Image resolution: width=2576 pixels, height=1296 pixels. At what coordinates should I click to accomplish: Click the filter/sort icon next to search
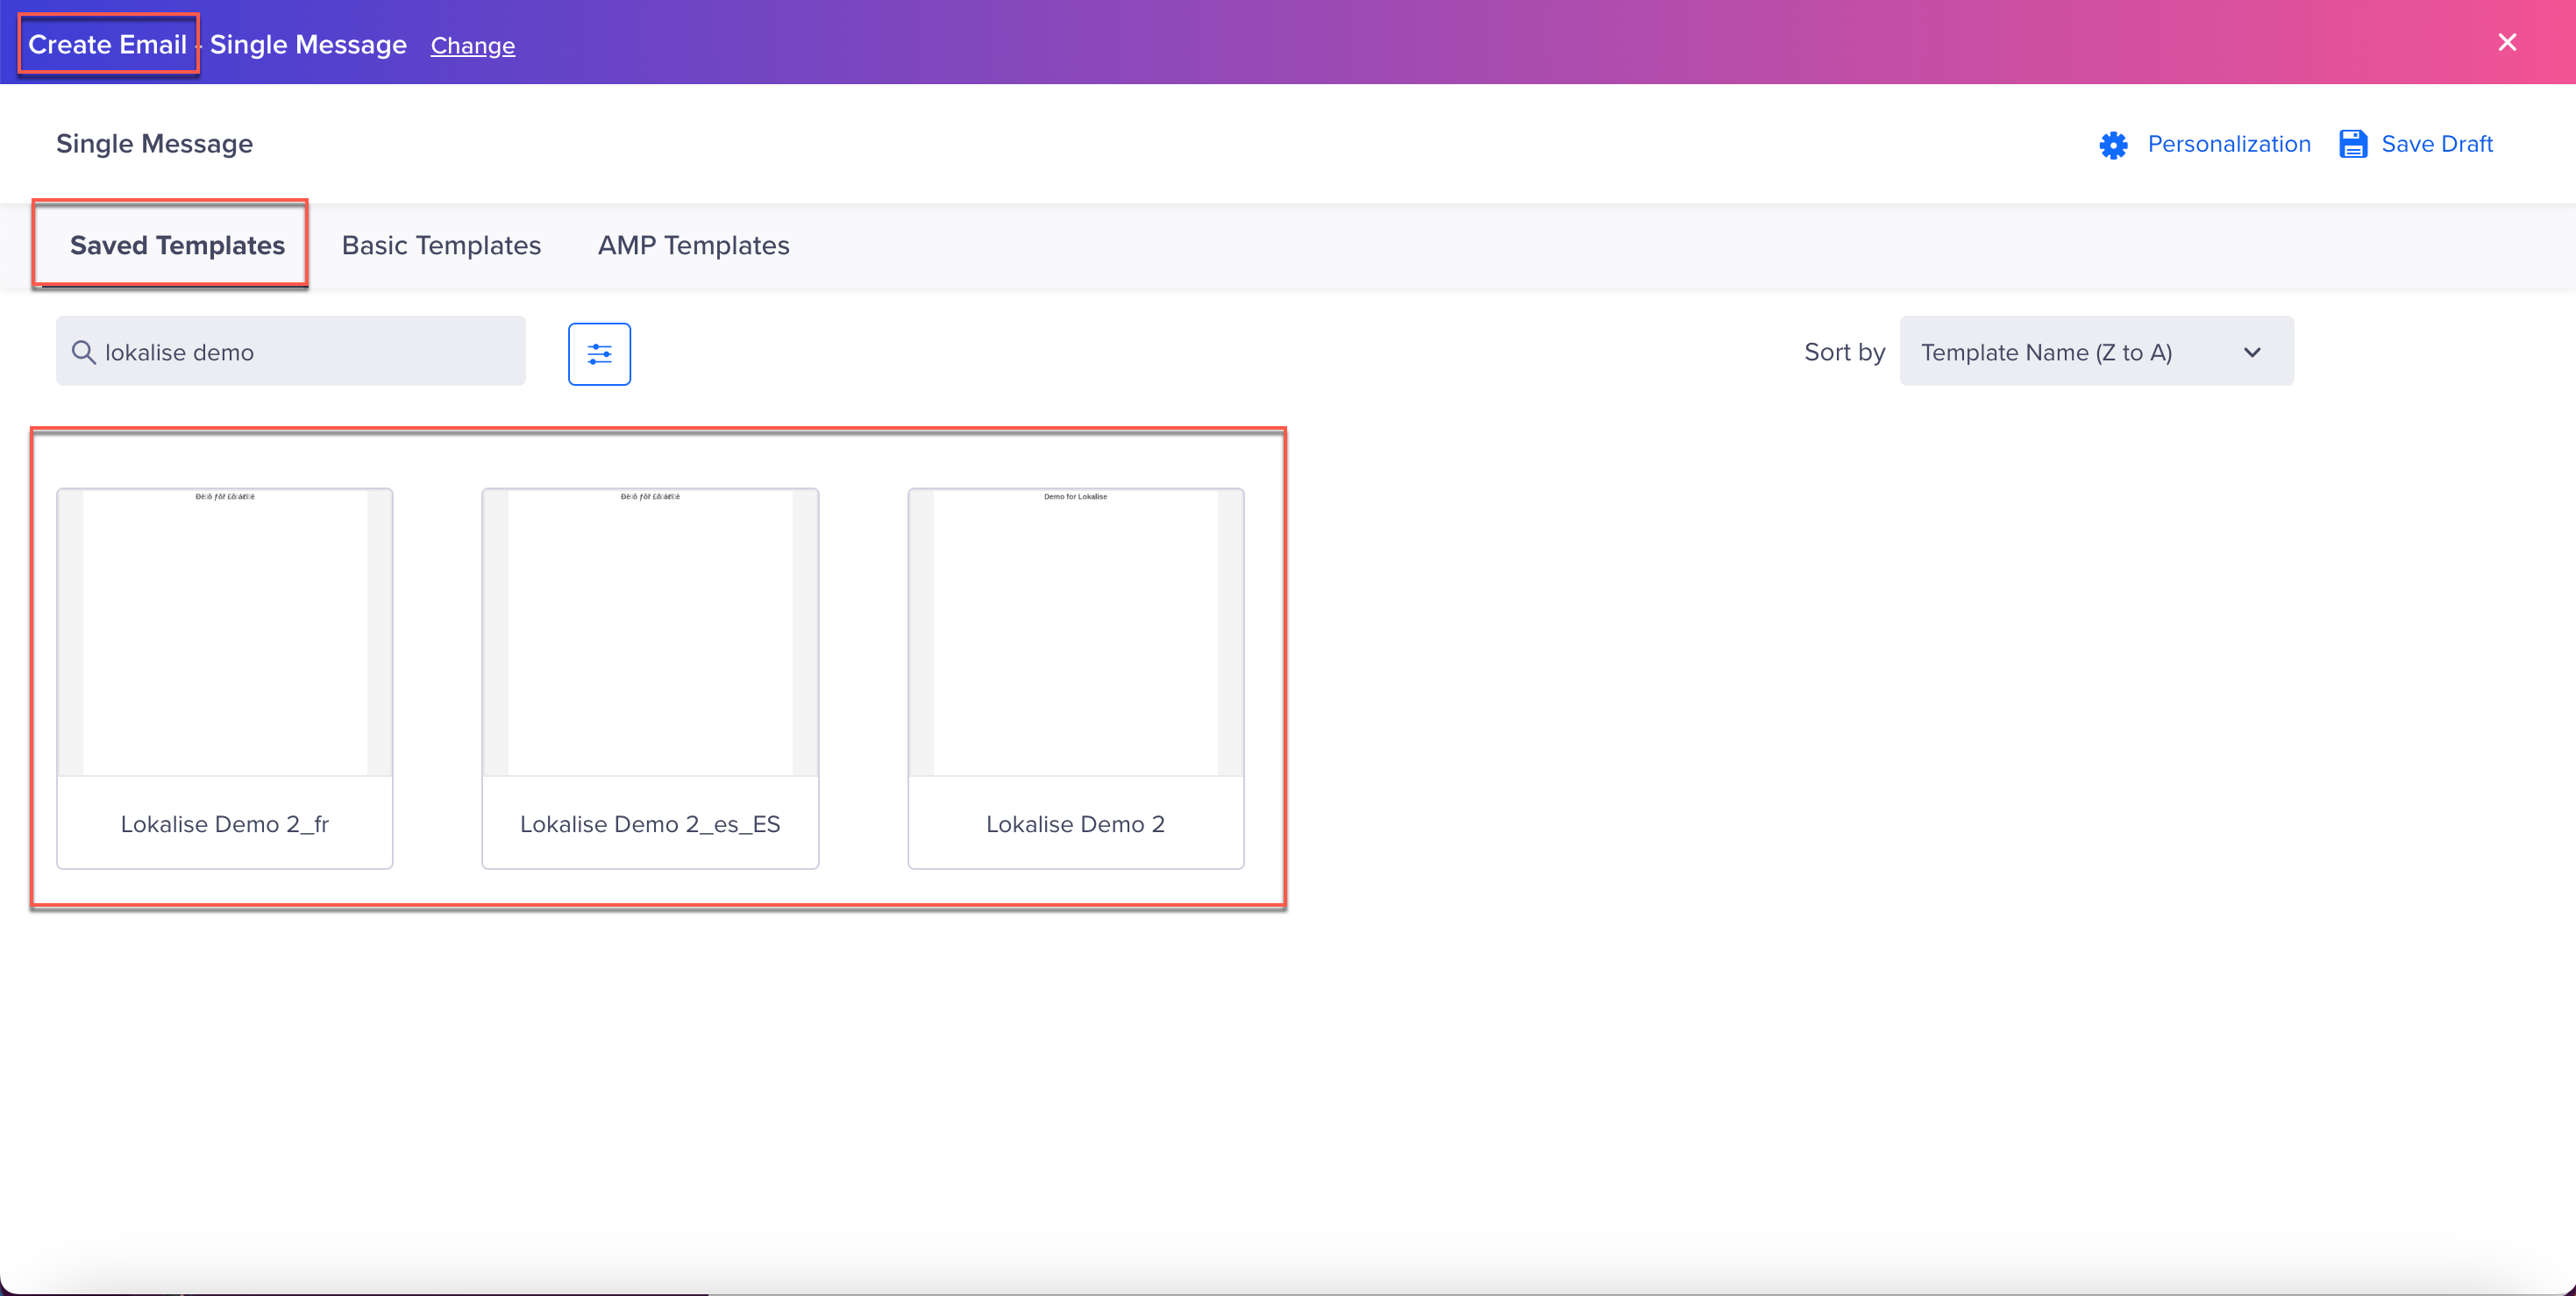click(x=598, y=352)
